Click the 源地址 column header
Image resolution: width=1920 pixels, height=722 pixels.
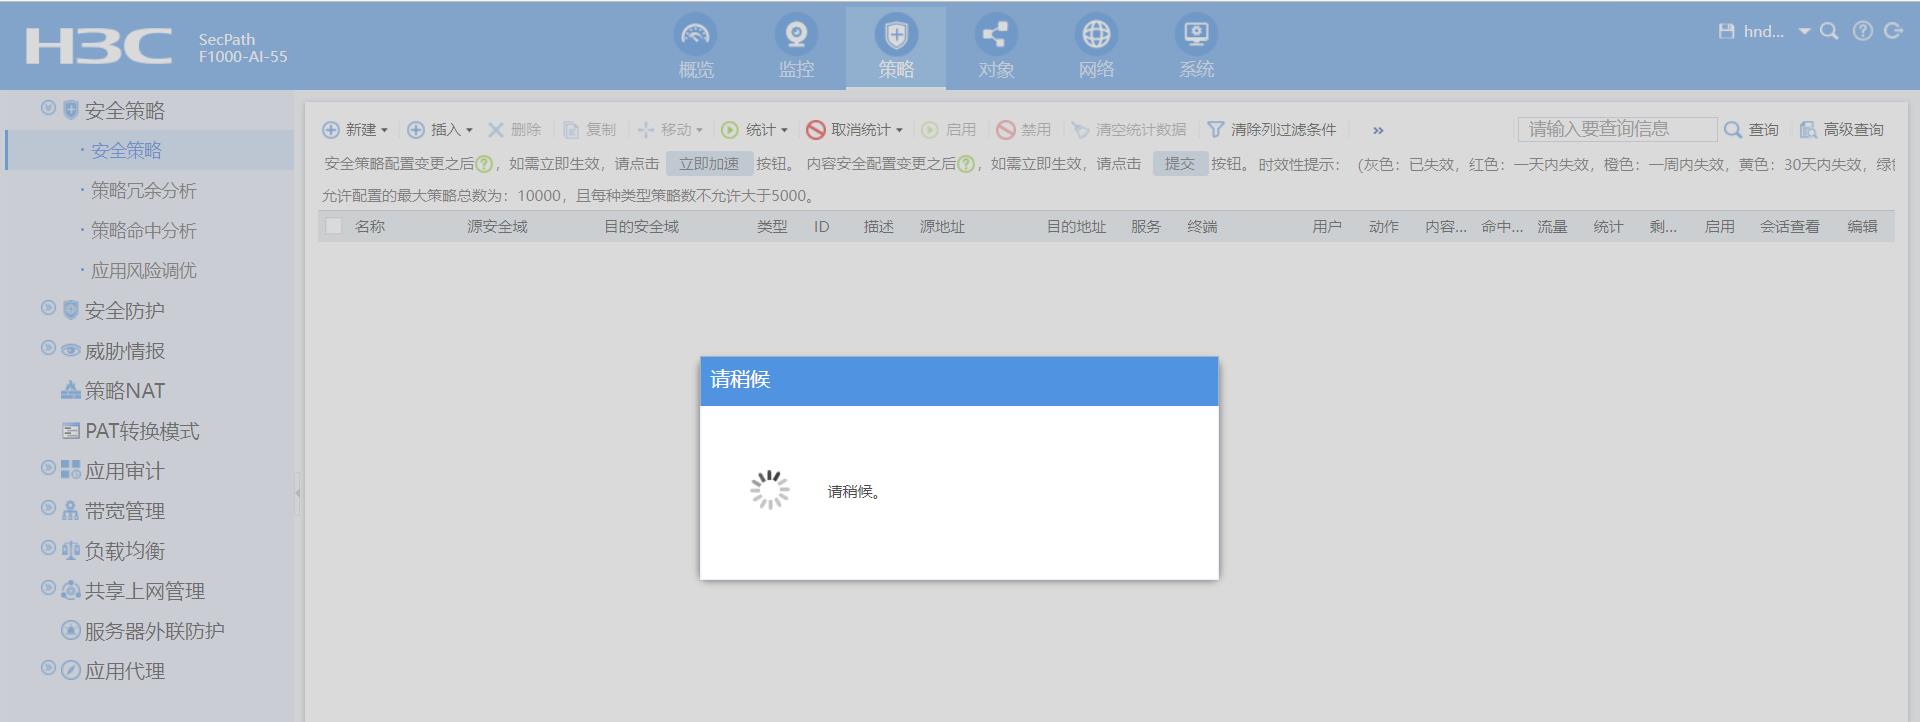942,227
